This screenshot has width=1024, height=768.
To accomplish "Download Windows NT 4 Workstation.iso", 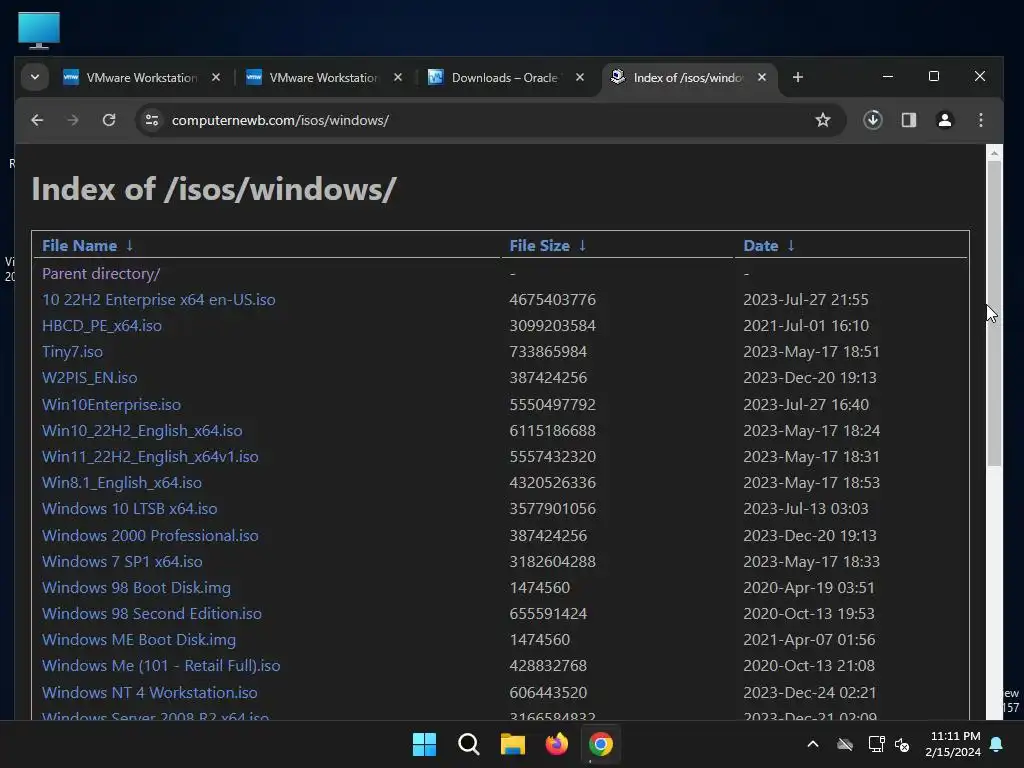I will click(150, 693).
